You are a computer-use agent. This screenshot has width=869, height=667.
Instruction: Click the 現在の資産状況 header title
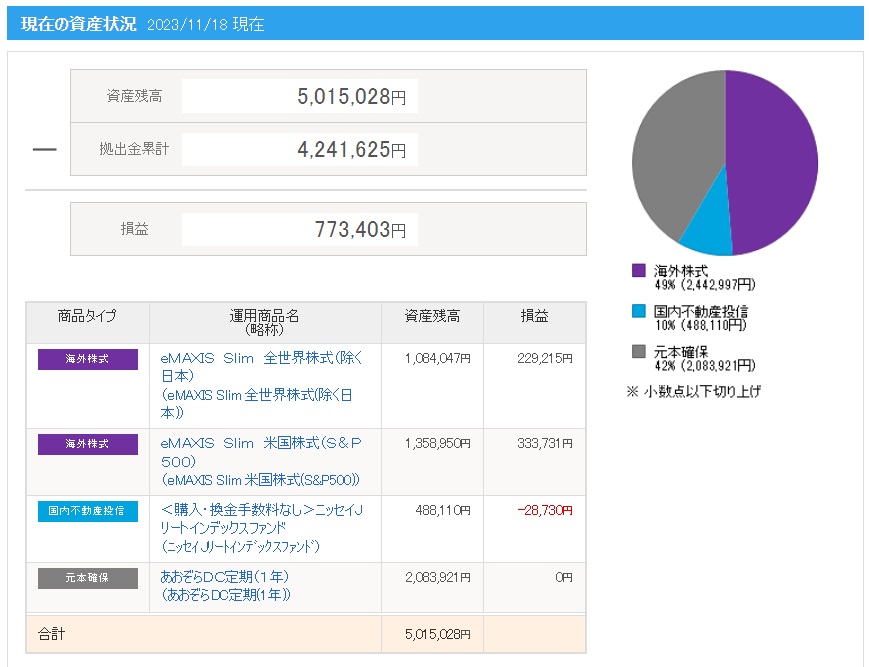[x=78, y=24]
